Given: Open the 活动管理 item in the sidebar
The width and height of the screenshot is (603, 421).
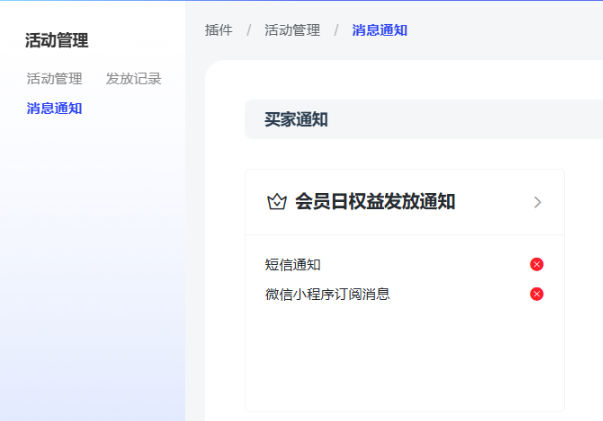Looking at the screenshot, I should tap(54, 79).
